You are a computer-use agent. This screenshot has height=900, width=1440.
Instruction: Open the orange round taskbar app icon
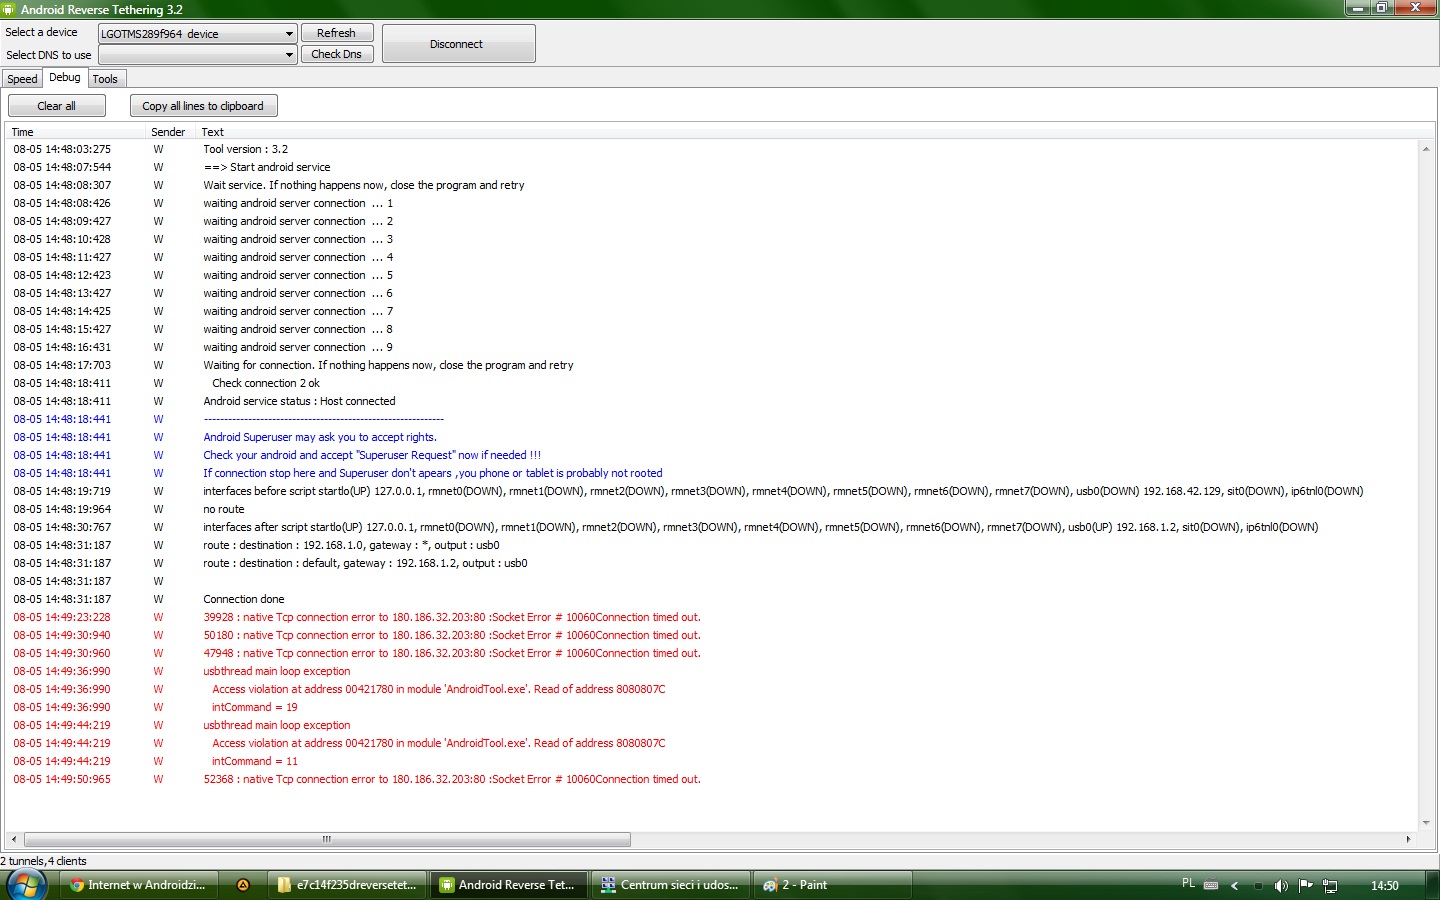pos(242,885)
